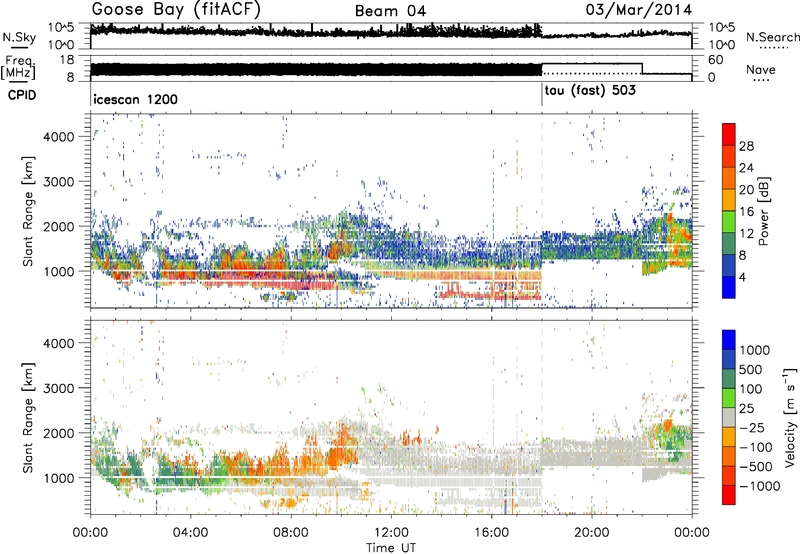
Task: Click the "20:00" time tick label
Action: 591,533
